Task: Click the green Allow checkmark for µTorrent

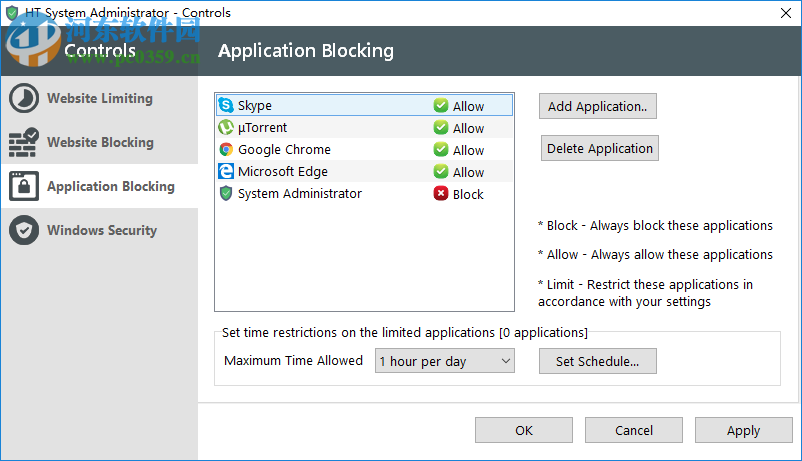Action: coord(440,127)
